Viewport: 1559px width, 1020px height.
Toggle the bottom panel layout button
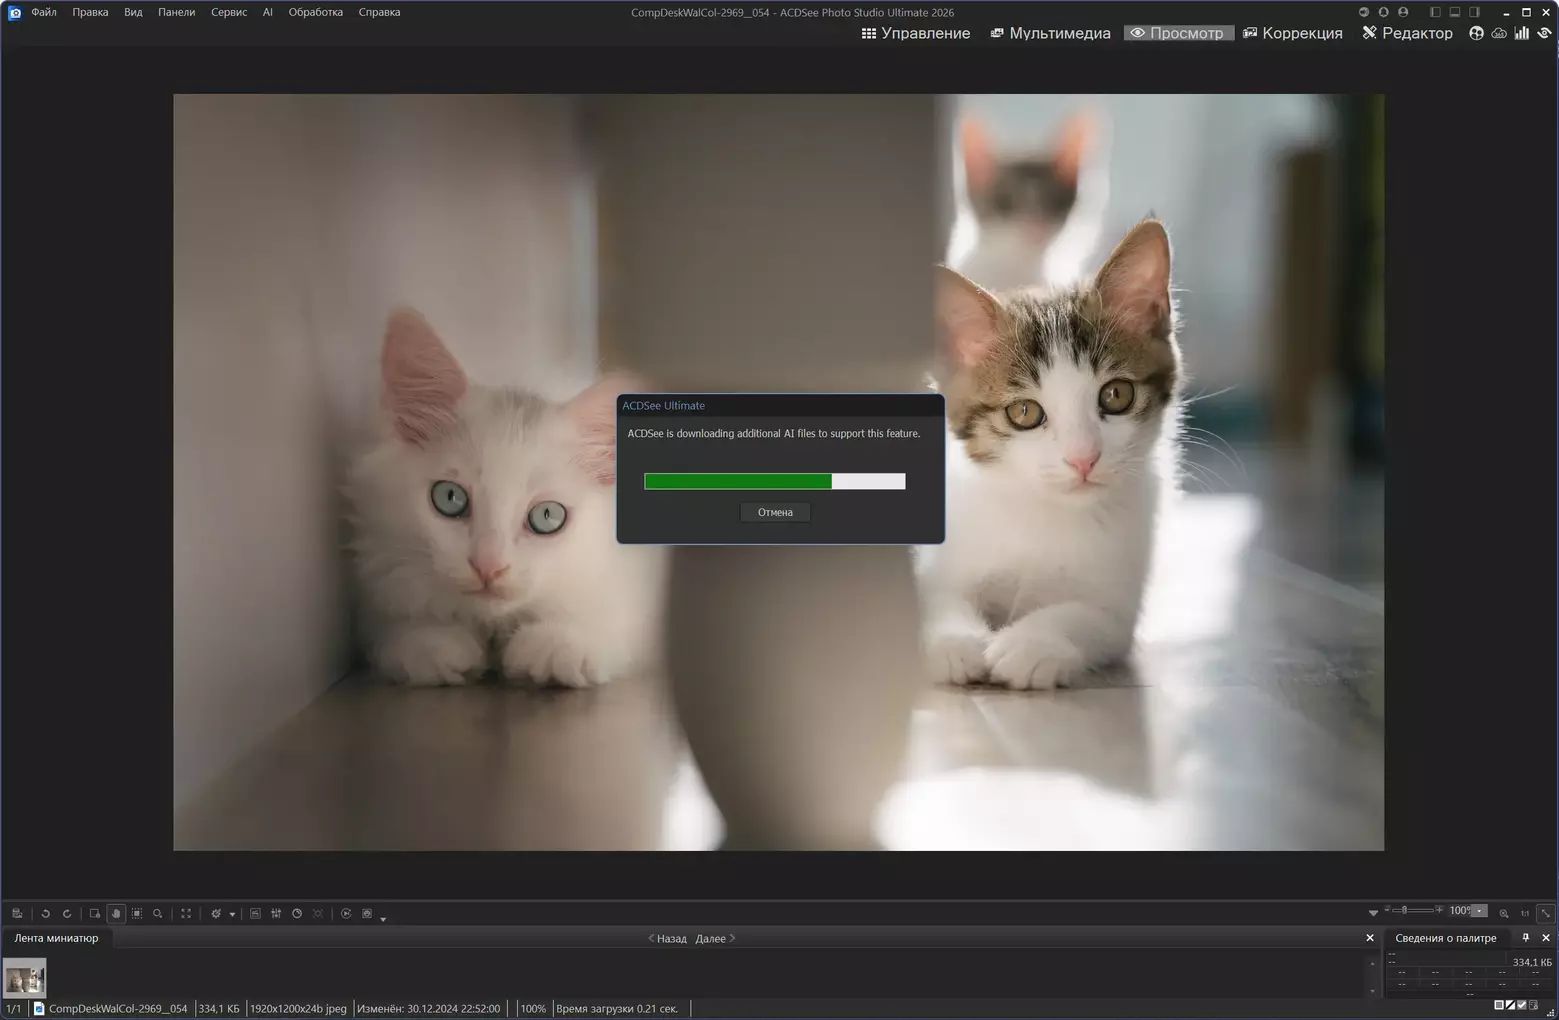point(1455,12)
